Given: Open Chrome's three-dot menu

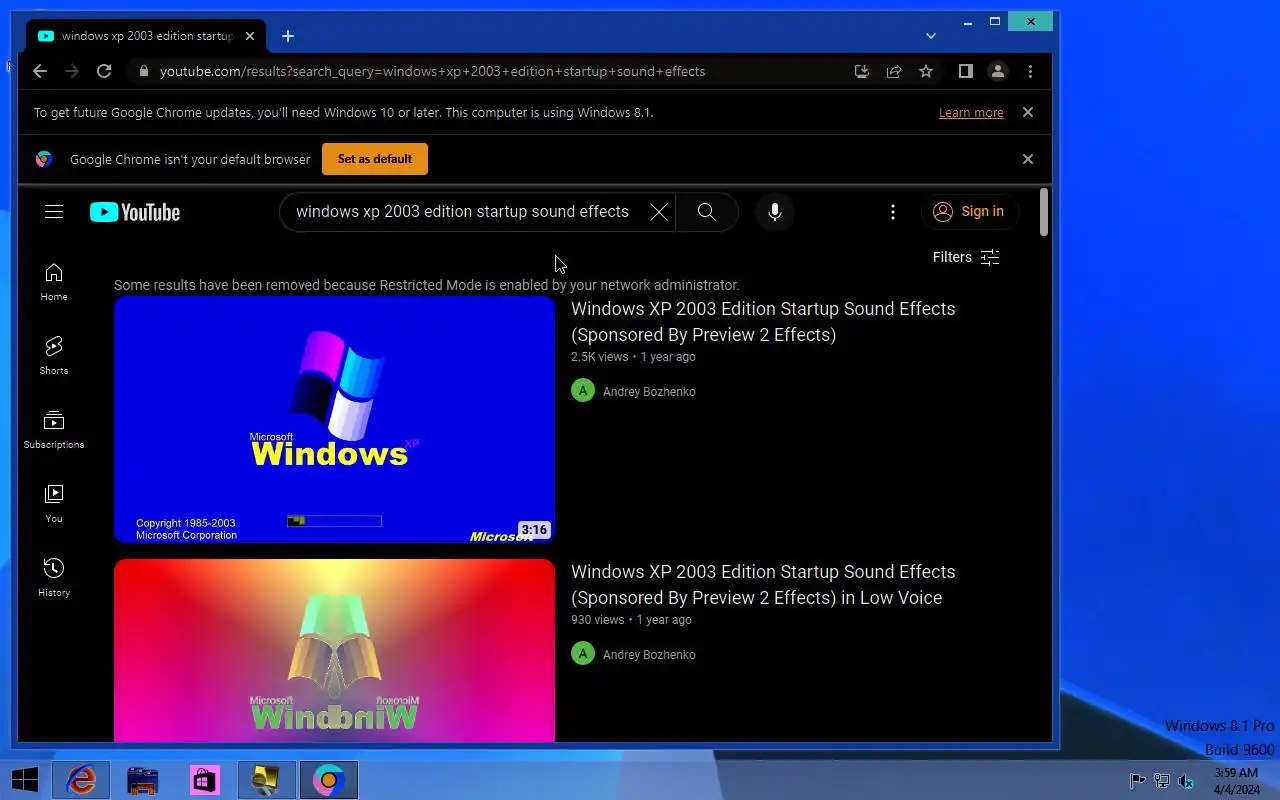Looking at the screenshot, I should coord(1030,71).
